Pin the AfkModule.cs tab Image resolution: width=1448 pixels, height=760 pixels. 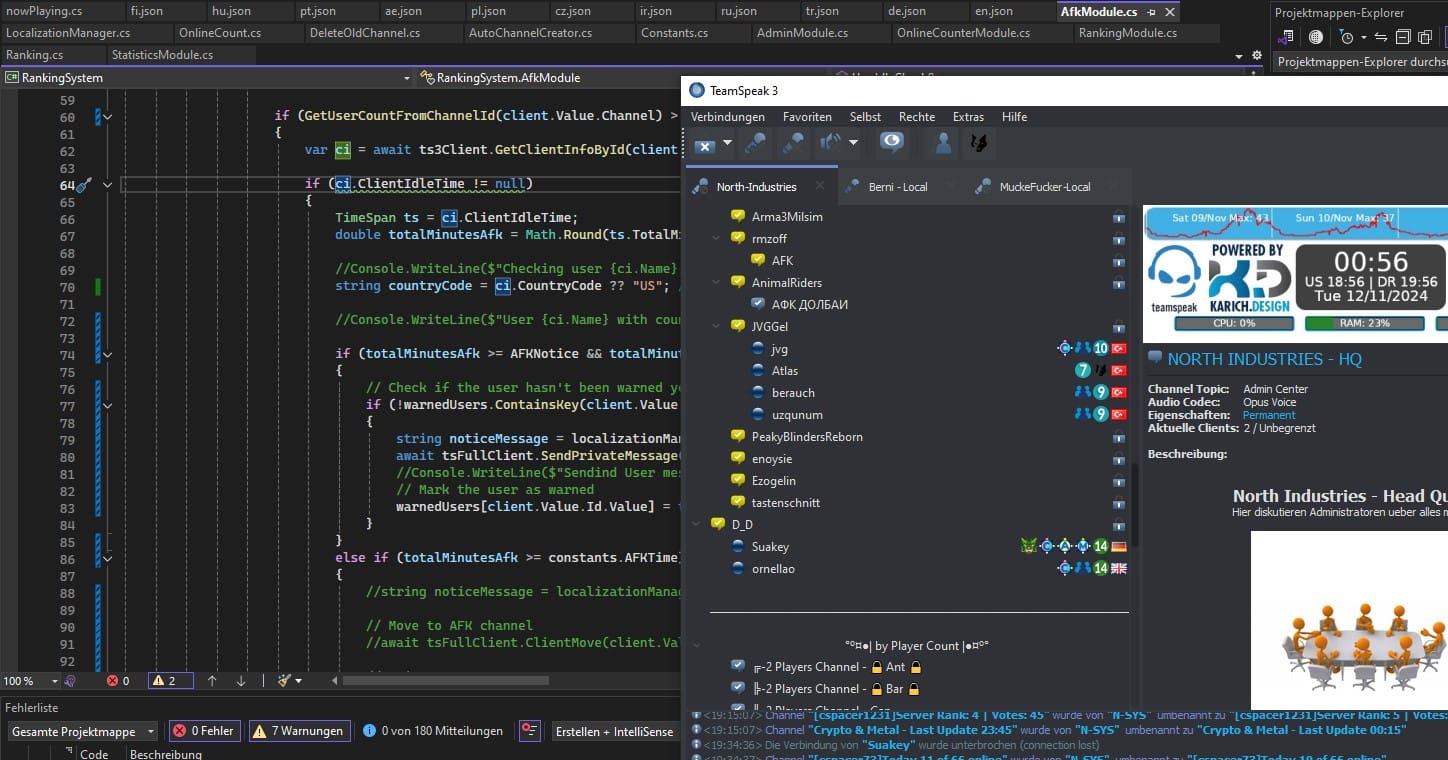[1152, 12]
